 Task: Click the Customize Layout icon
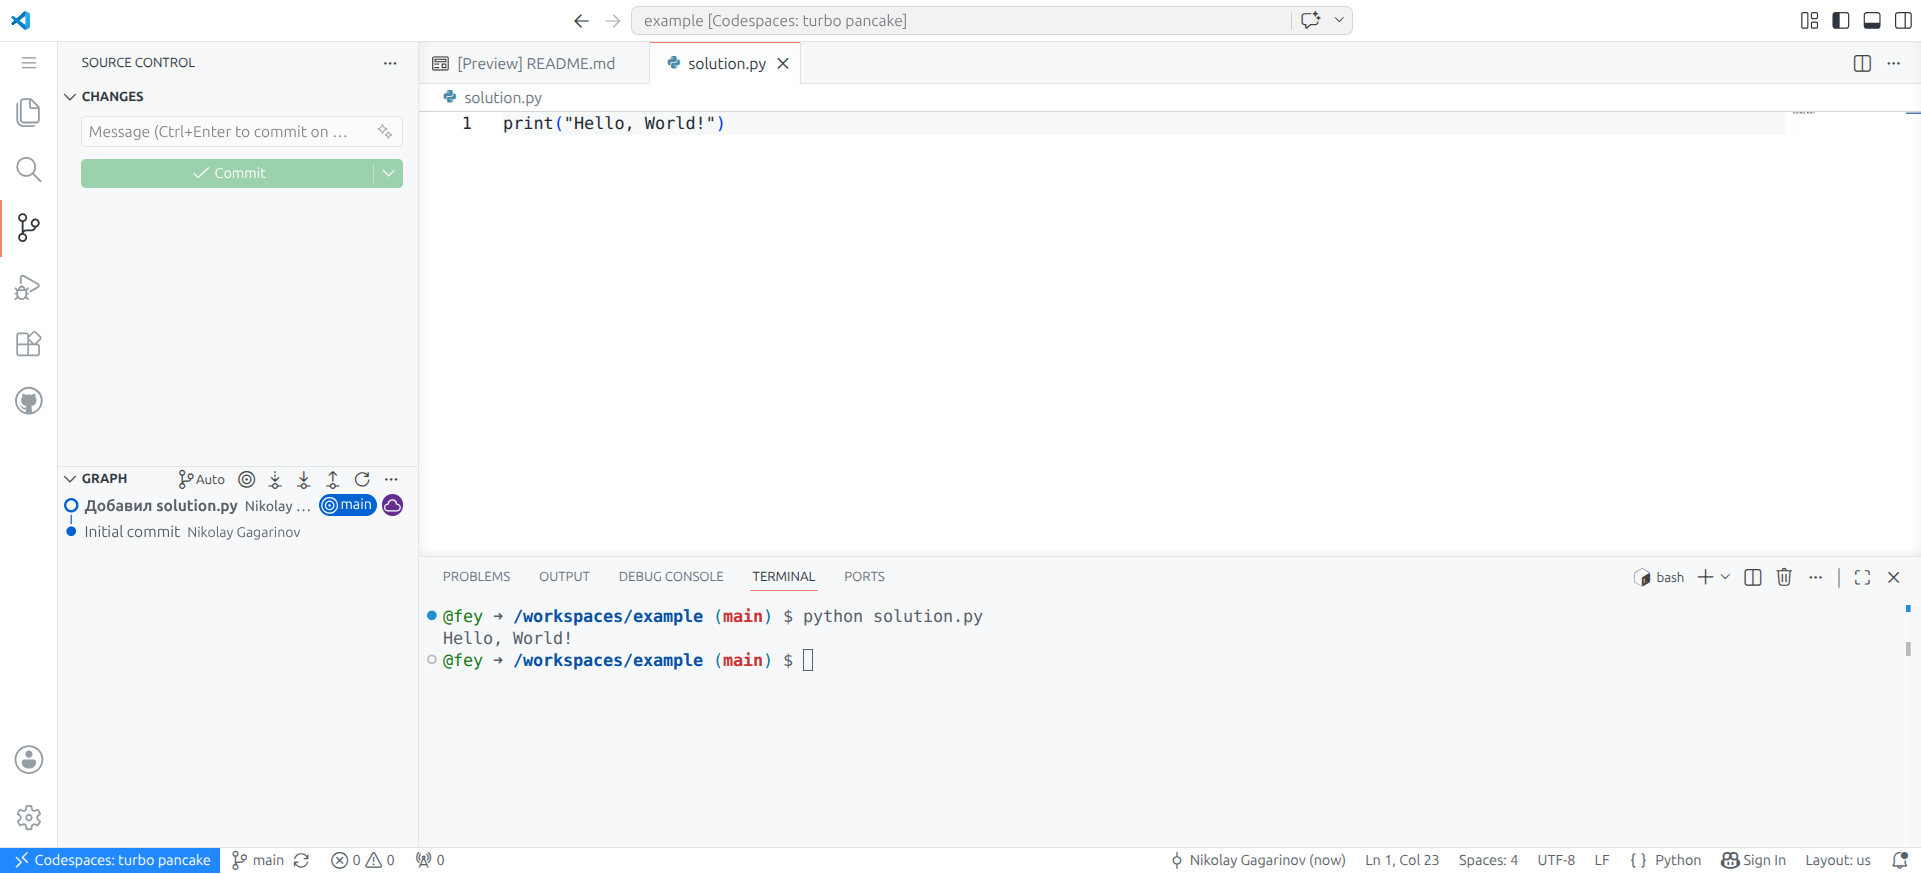click(x=1810, y=21)
